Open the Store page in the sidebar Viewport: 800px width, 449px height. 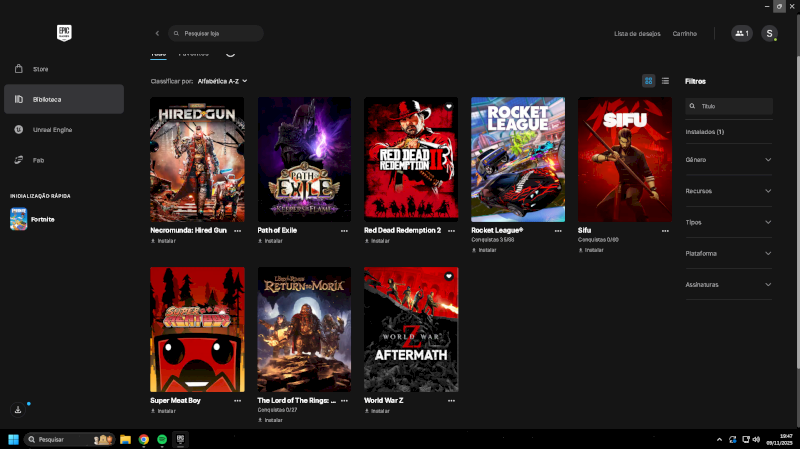40,69
